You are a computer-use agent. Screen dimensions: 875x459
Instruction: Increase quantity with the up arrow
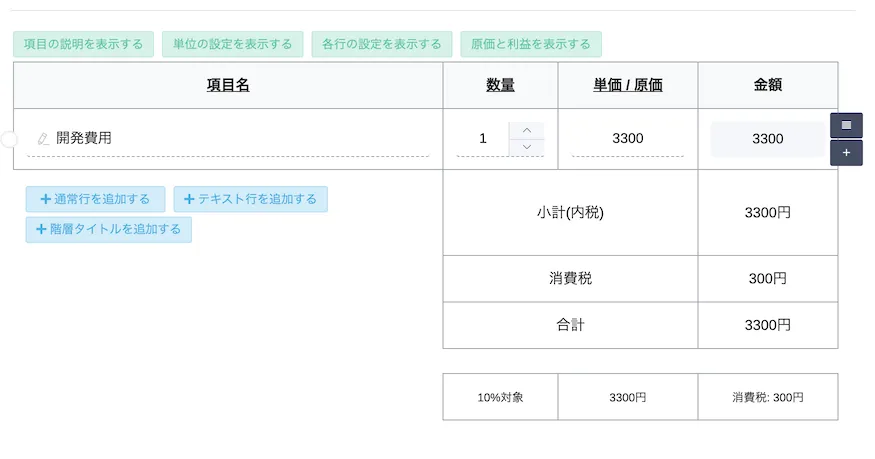pos(527,130)
